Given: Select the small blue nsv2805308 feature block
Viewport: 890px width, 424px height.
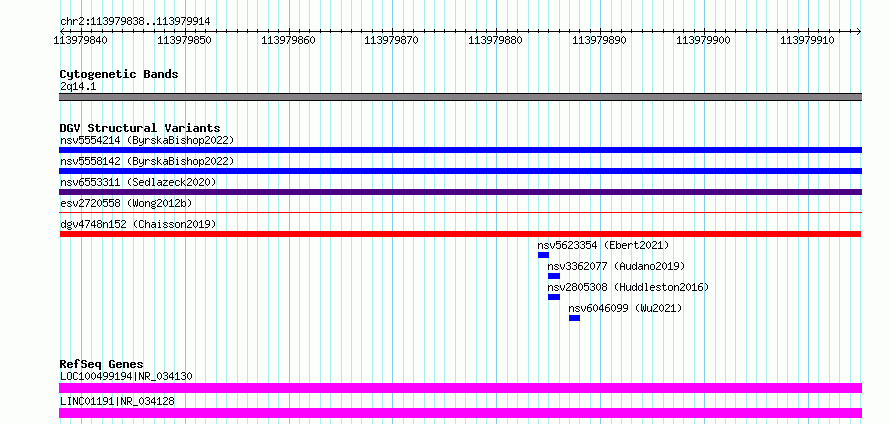Looking at the screenshot, I should [x=554, y=297].
